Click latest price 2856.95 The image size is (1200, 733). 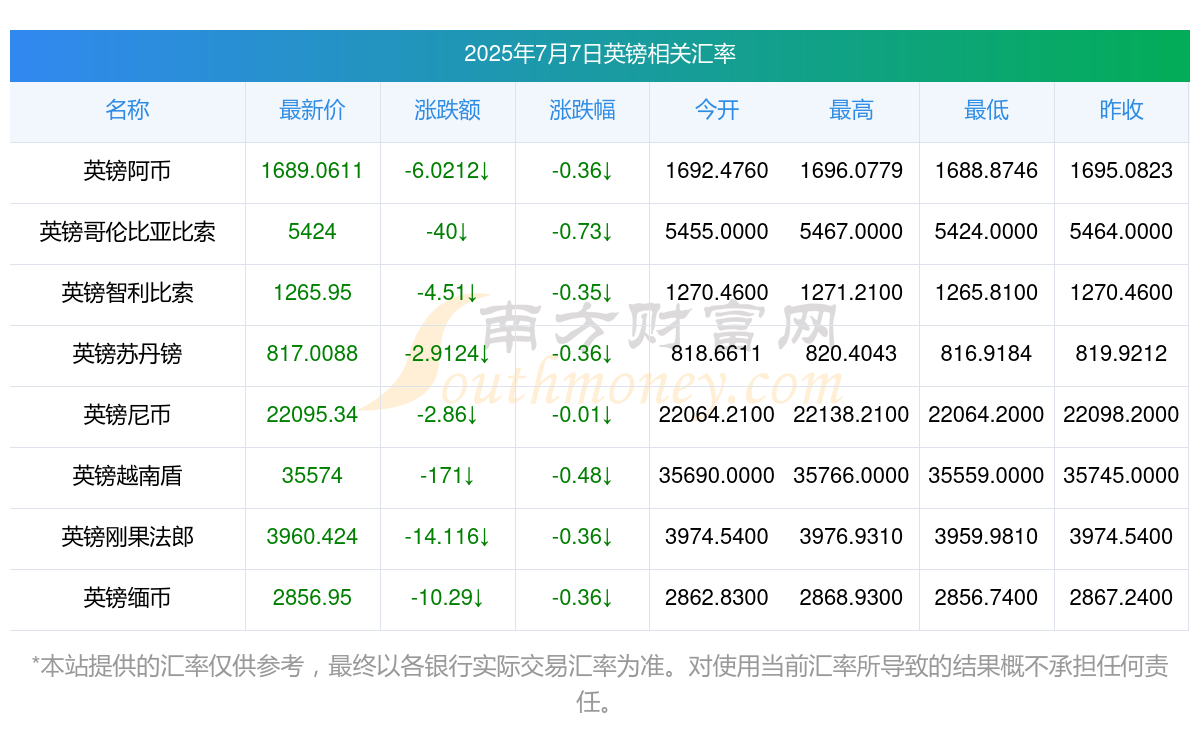pyautogui.click(x=312, y=598)
